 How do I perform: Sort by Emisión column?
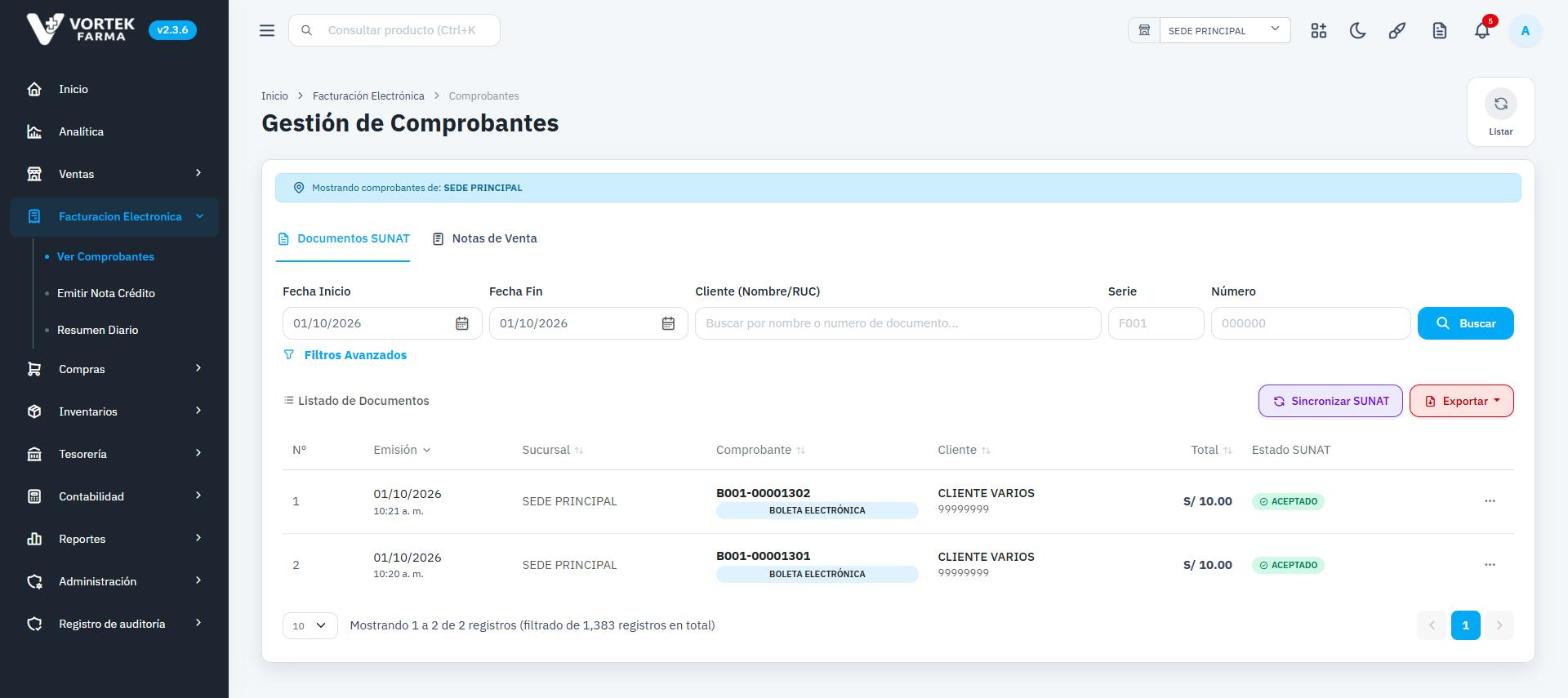click(x=402, y=450)
